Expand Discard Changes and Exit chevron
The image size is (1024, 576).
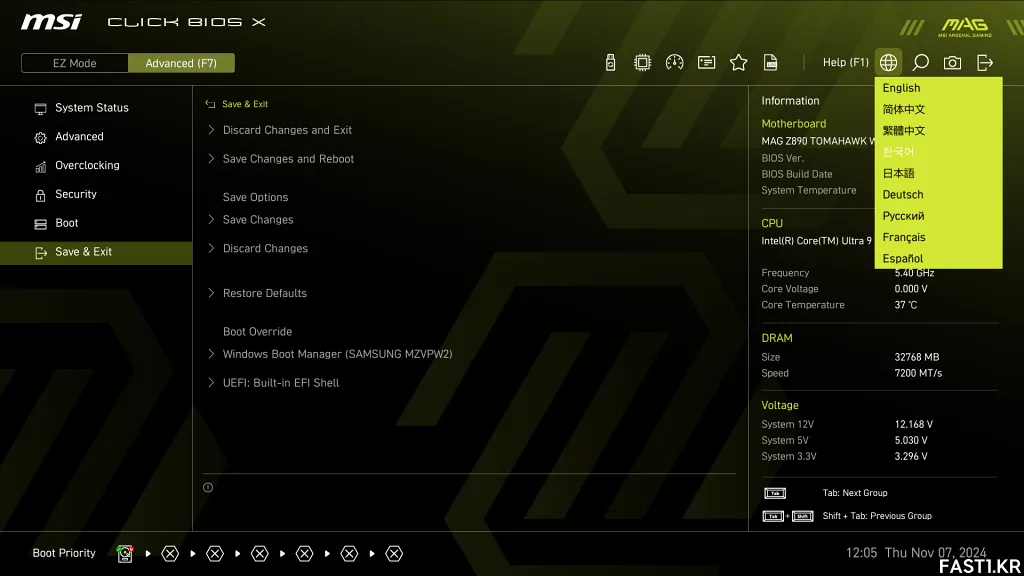coord(211,130)
